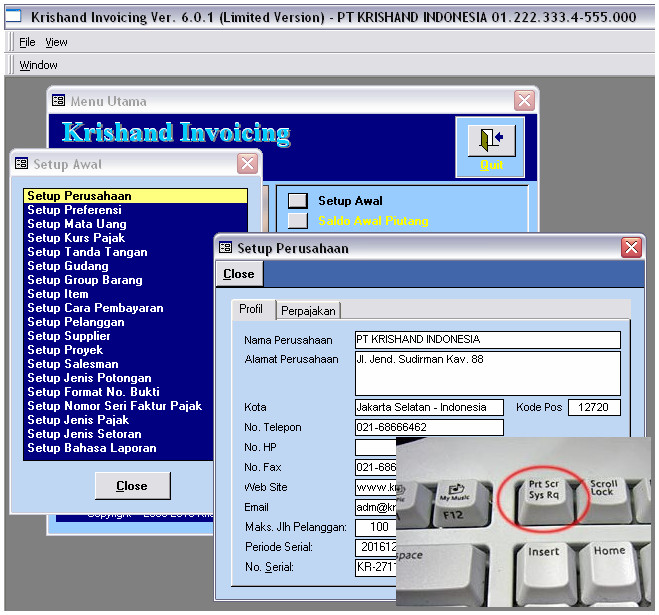Close the Setup Perusahaan window
Image resolution: width=659 pixels, height=615 pixels.
click(x=631, y=248)
